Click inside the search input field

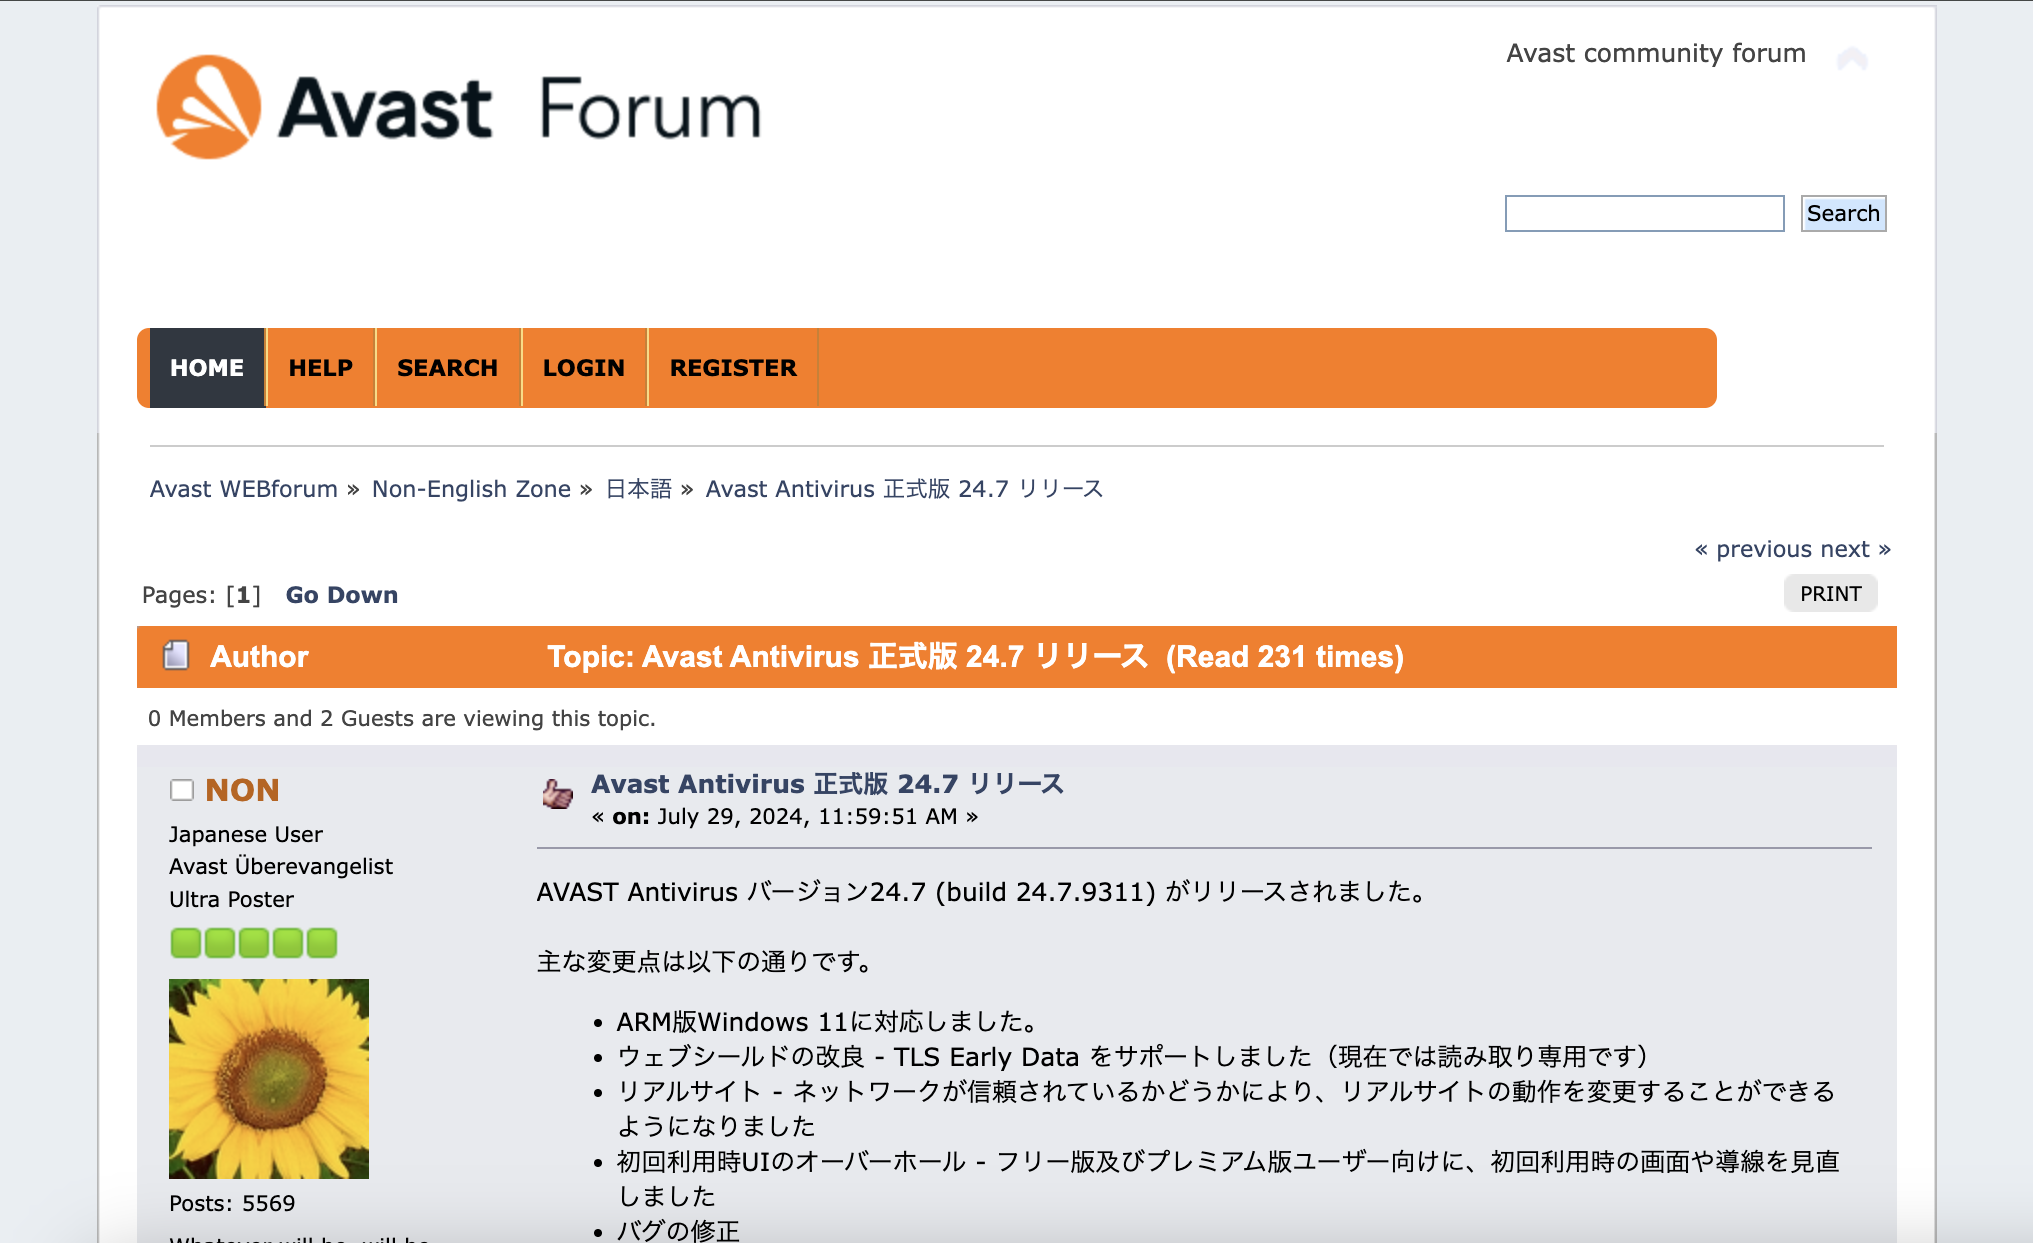tap(1643, 213)
